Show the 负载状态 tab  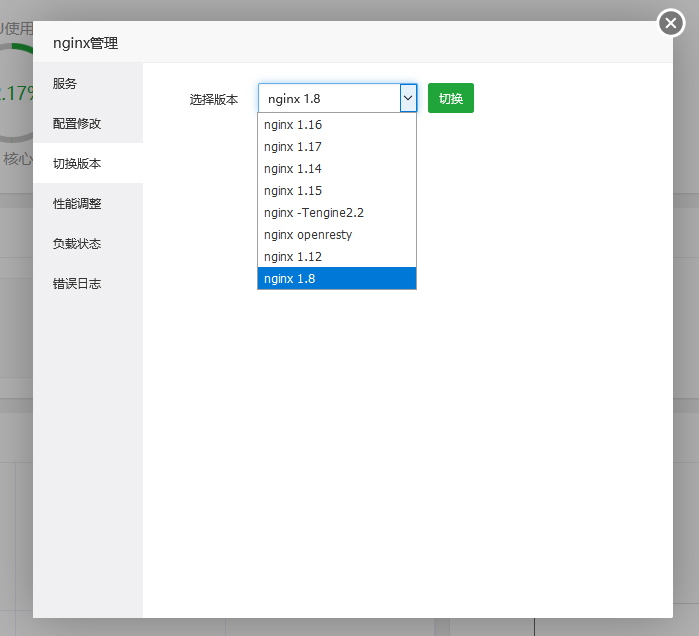click(88, 244)
